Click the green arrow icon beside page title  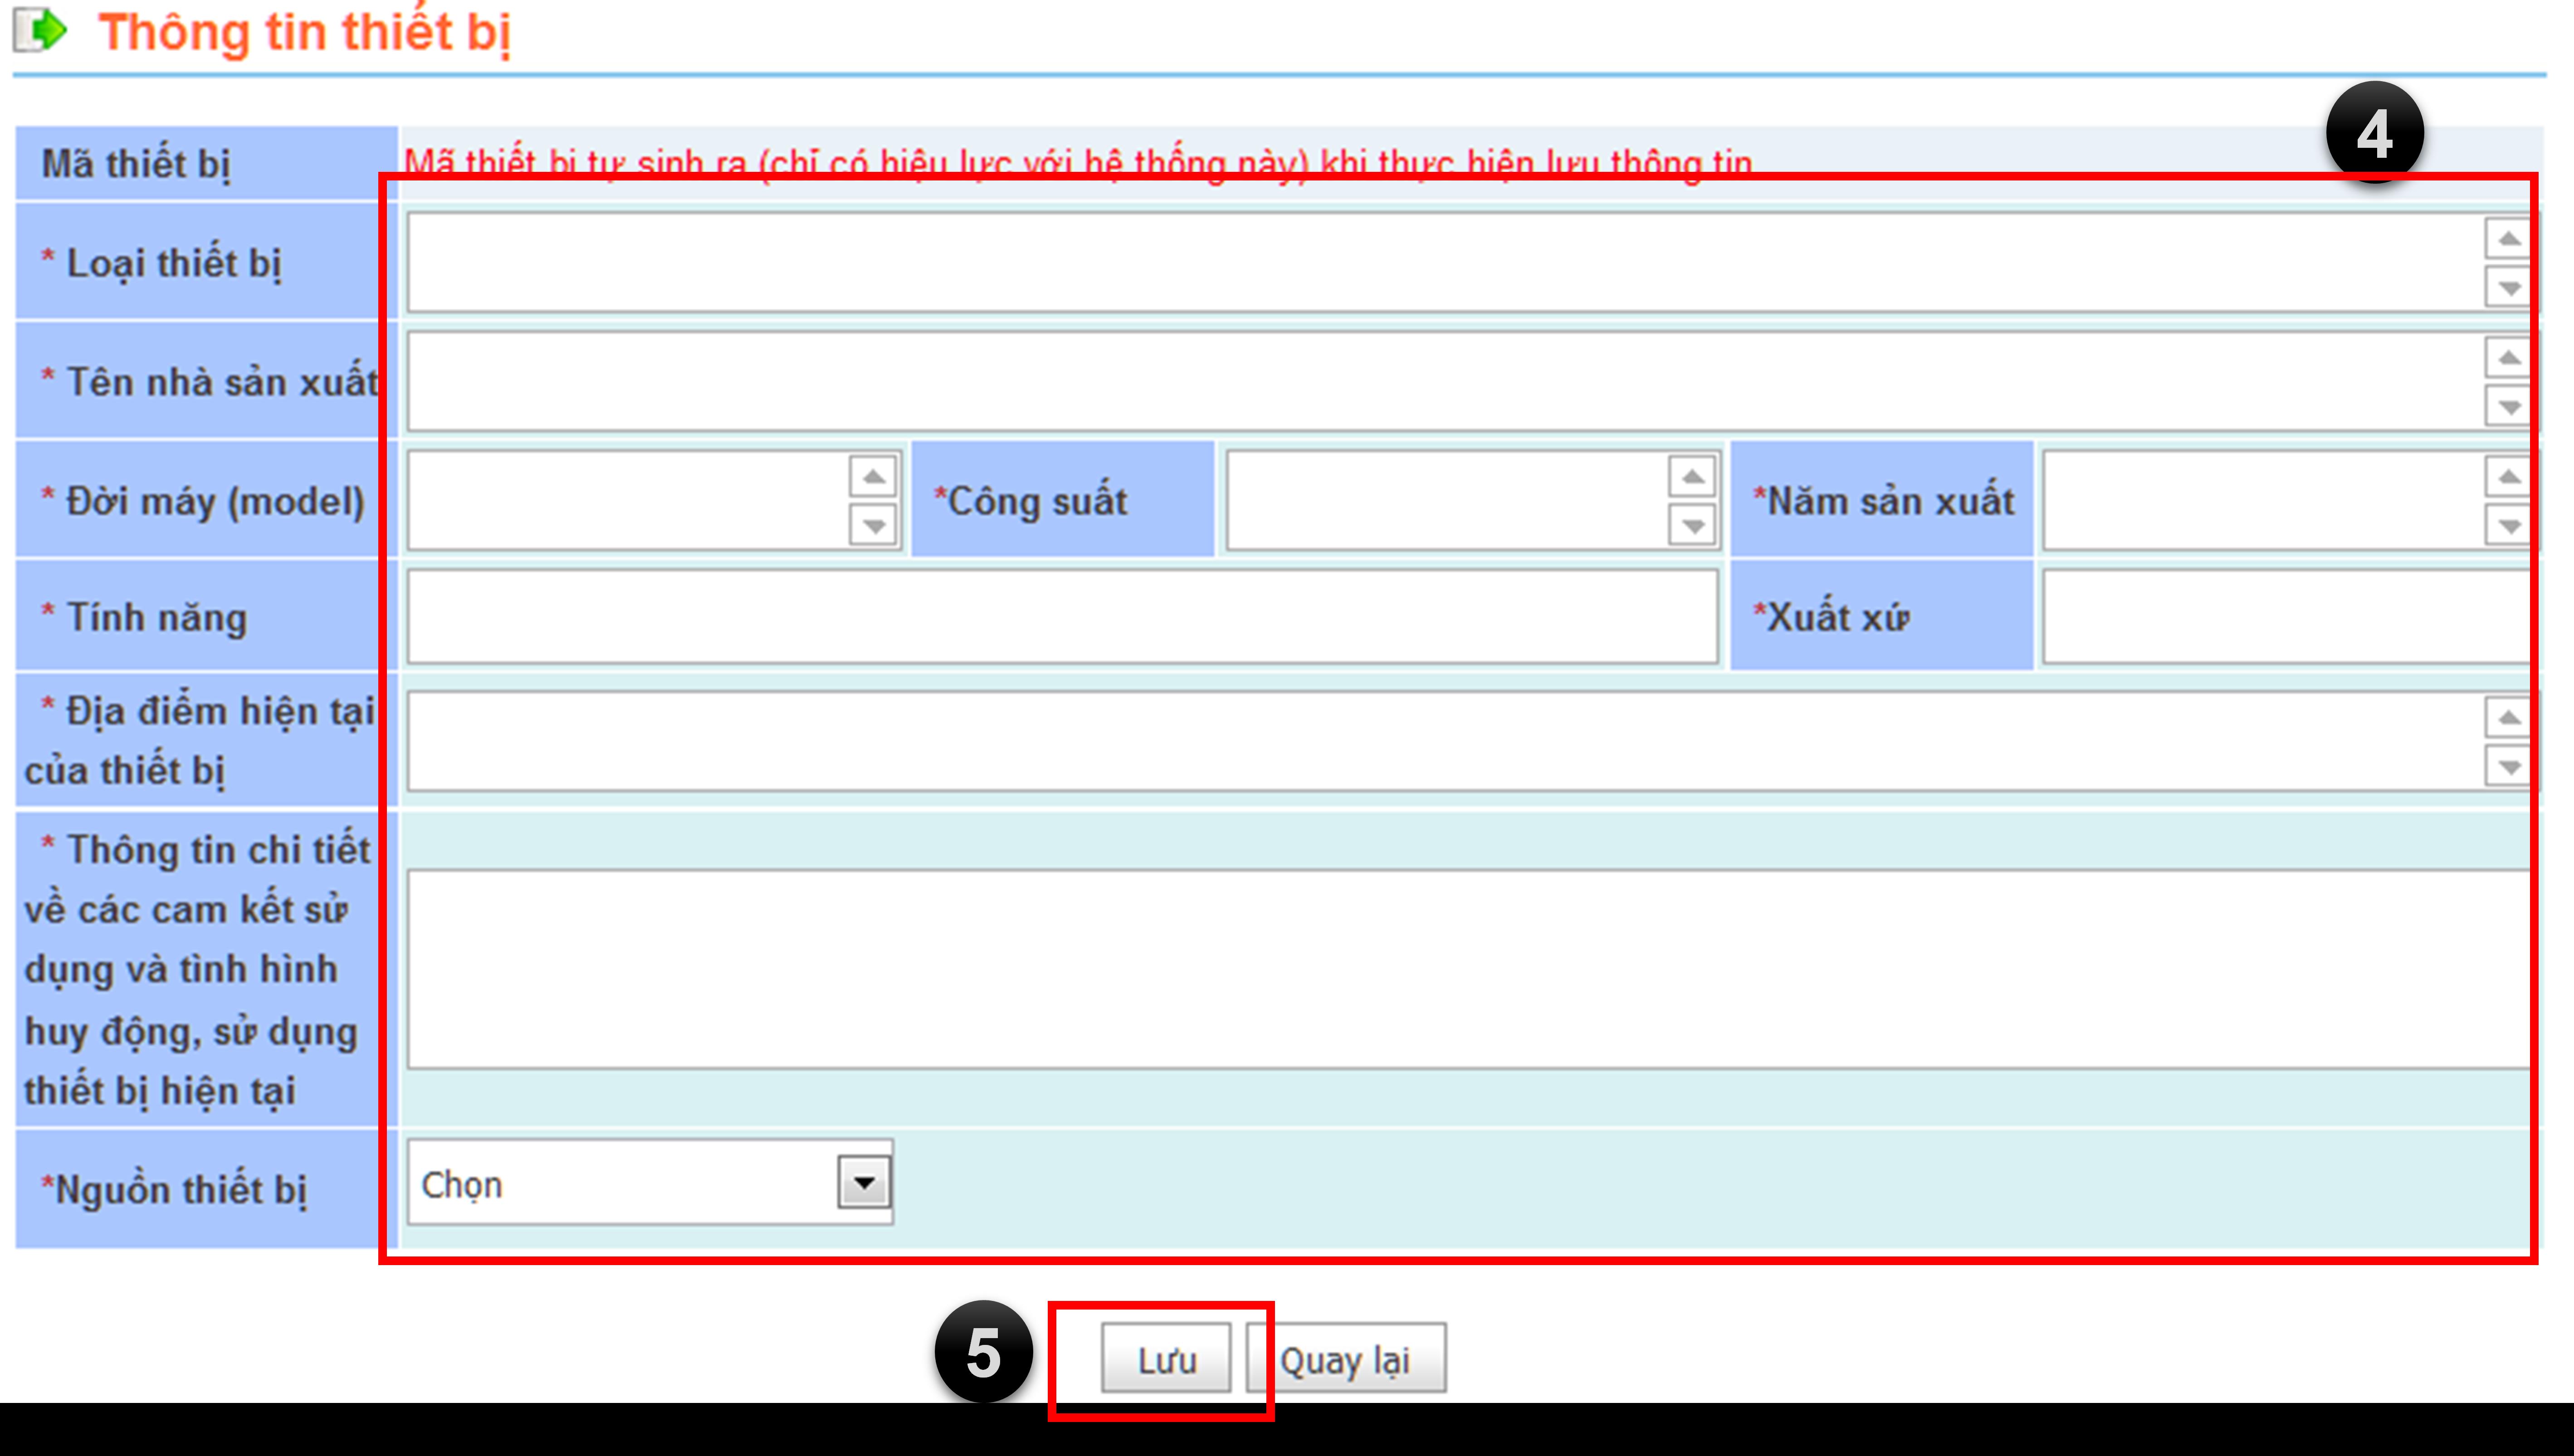(41, 30)
